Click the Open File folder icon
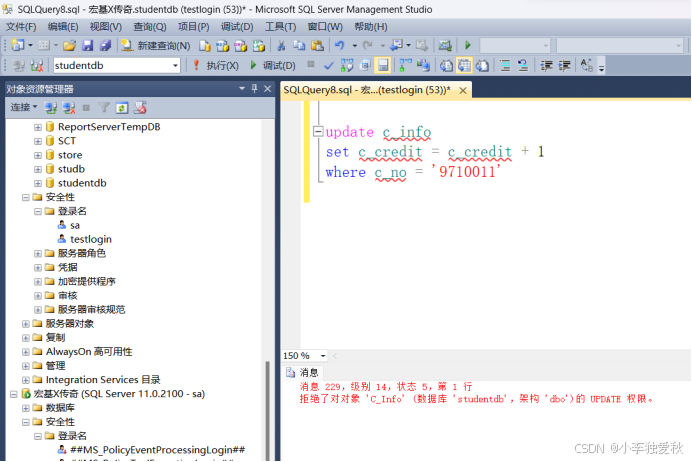 click(x=69, y=45)
